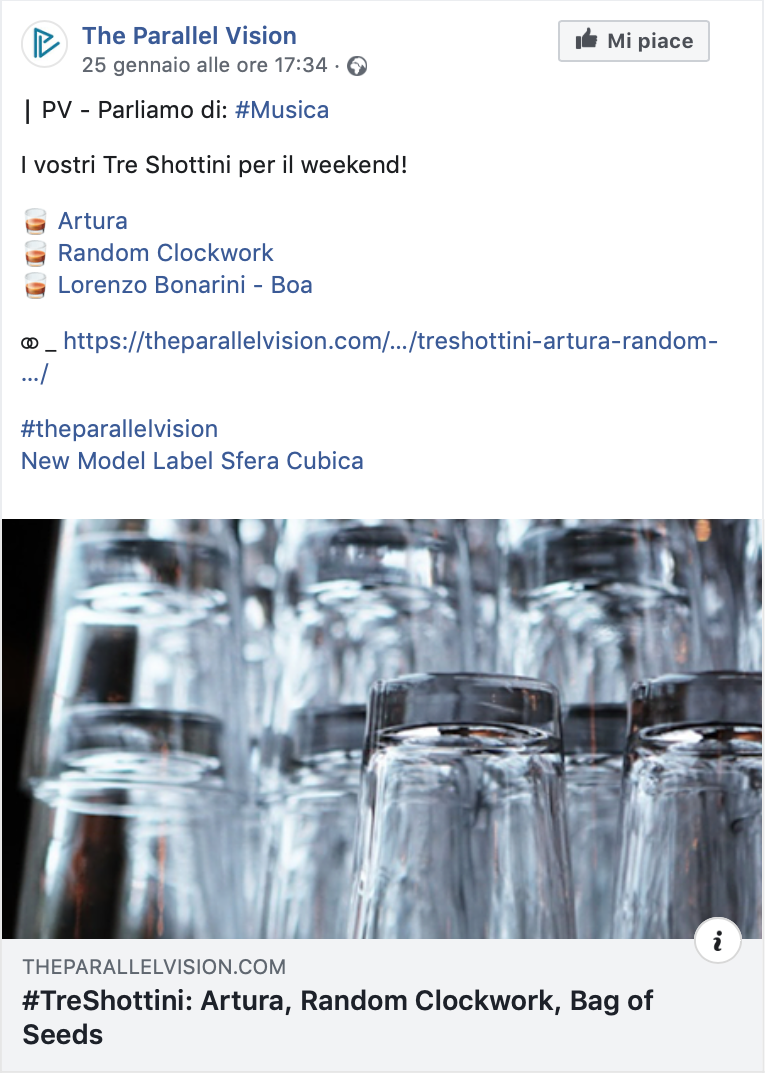Screen dimensions: 768x1080
Task: Click the whisky glass emoji beside Artura
Action: [x=35, y=222]
